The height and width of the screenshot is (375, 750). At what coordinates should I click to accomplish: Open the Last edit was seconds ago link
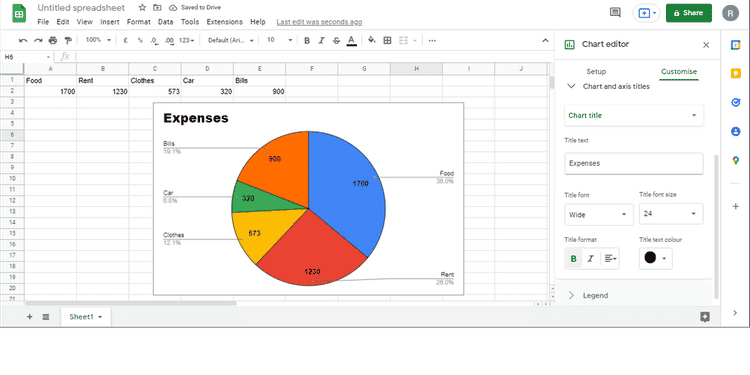pos(319,22)
